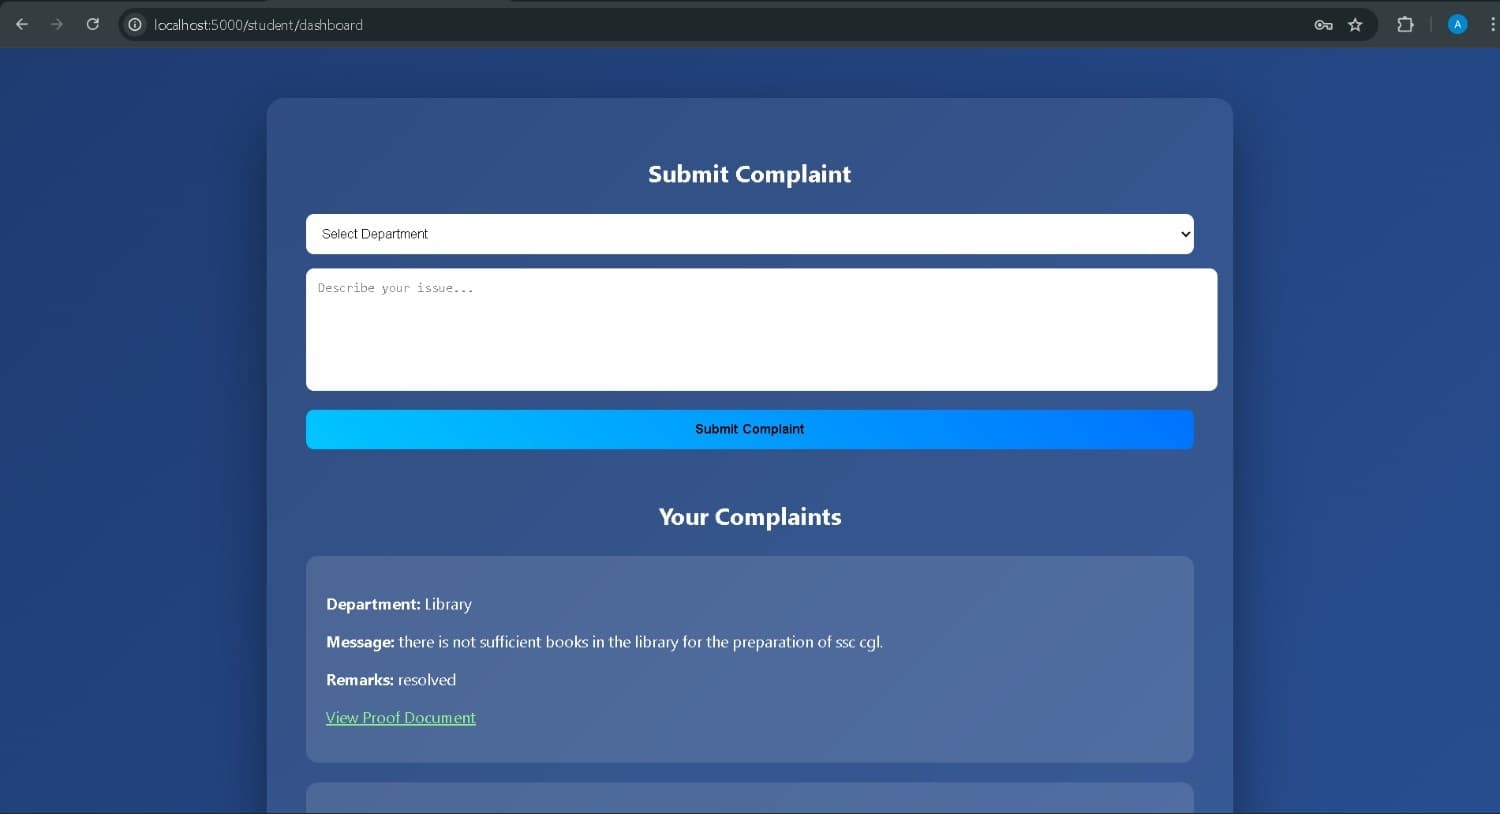Click the back navigation arrow
This screenshot has width=1500, height=814.
click(21, 25)
